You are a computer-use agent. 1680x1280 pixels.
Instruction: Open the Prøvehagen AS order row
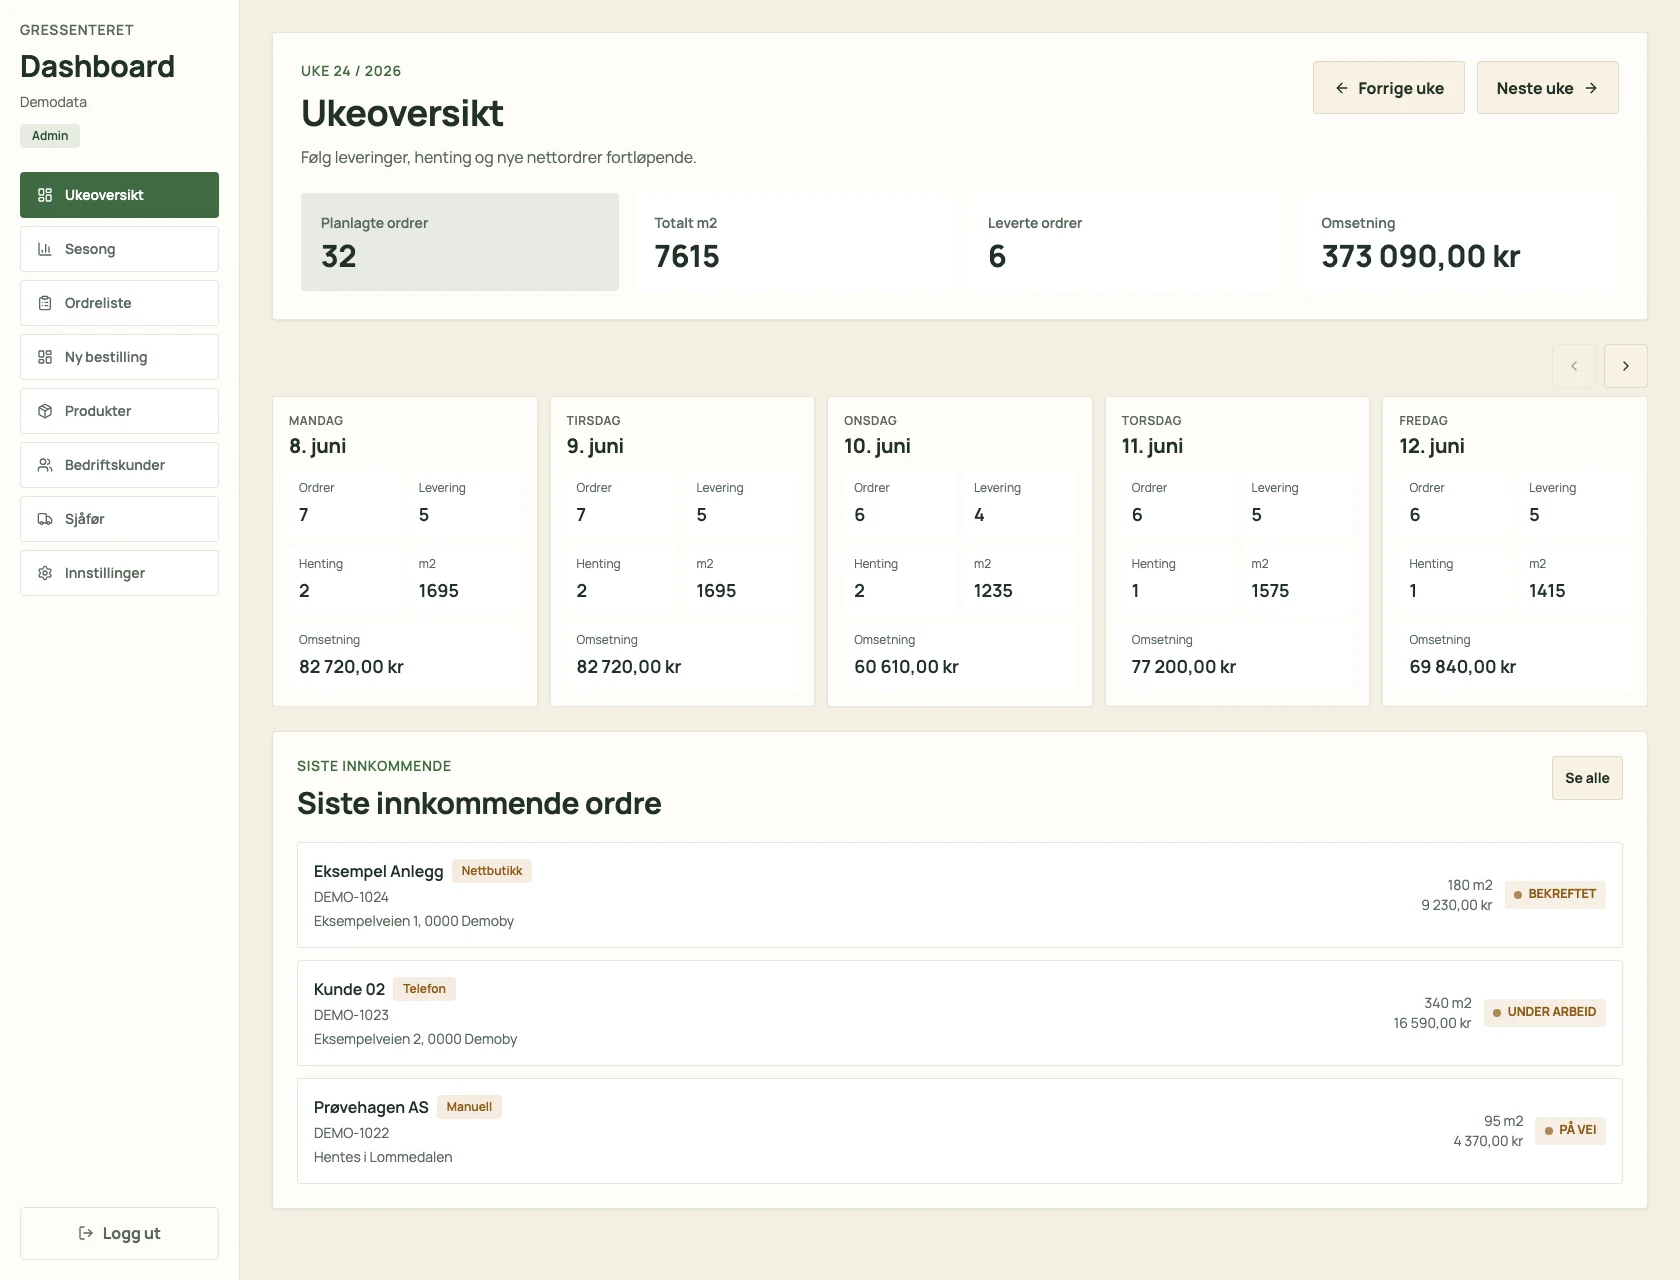point(960,1131)
